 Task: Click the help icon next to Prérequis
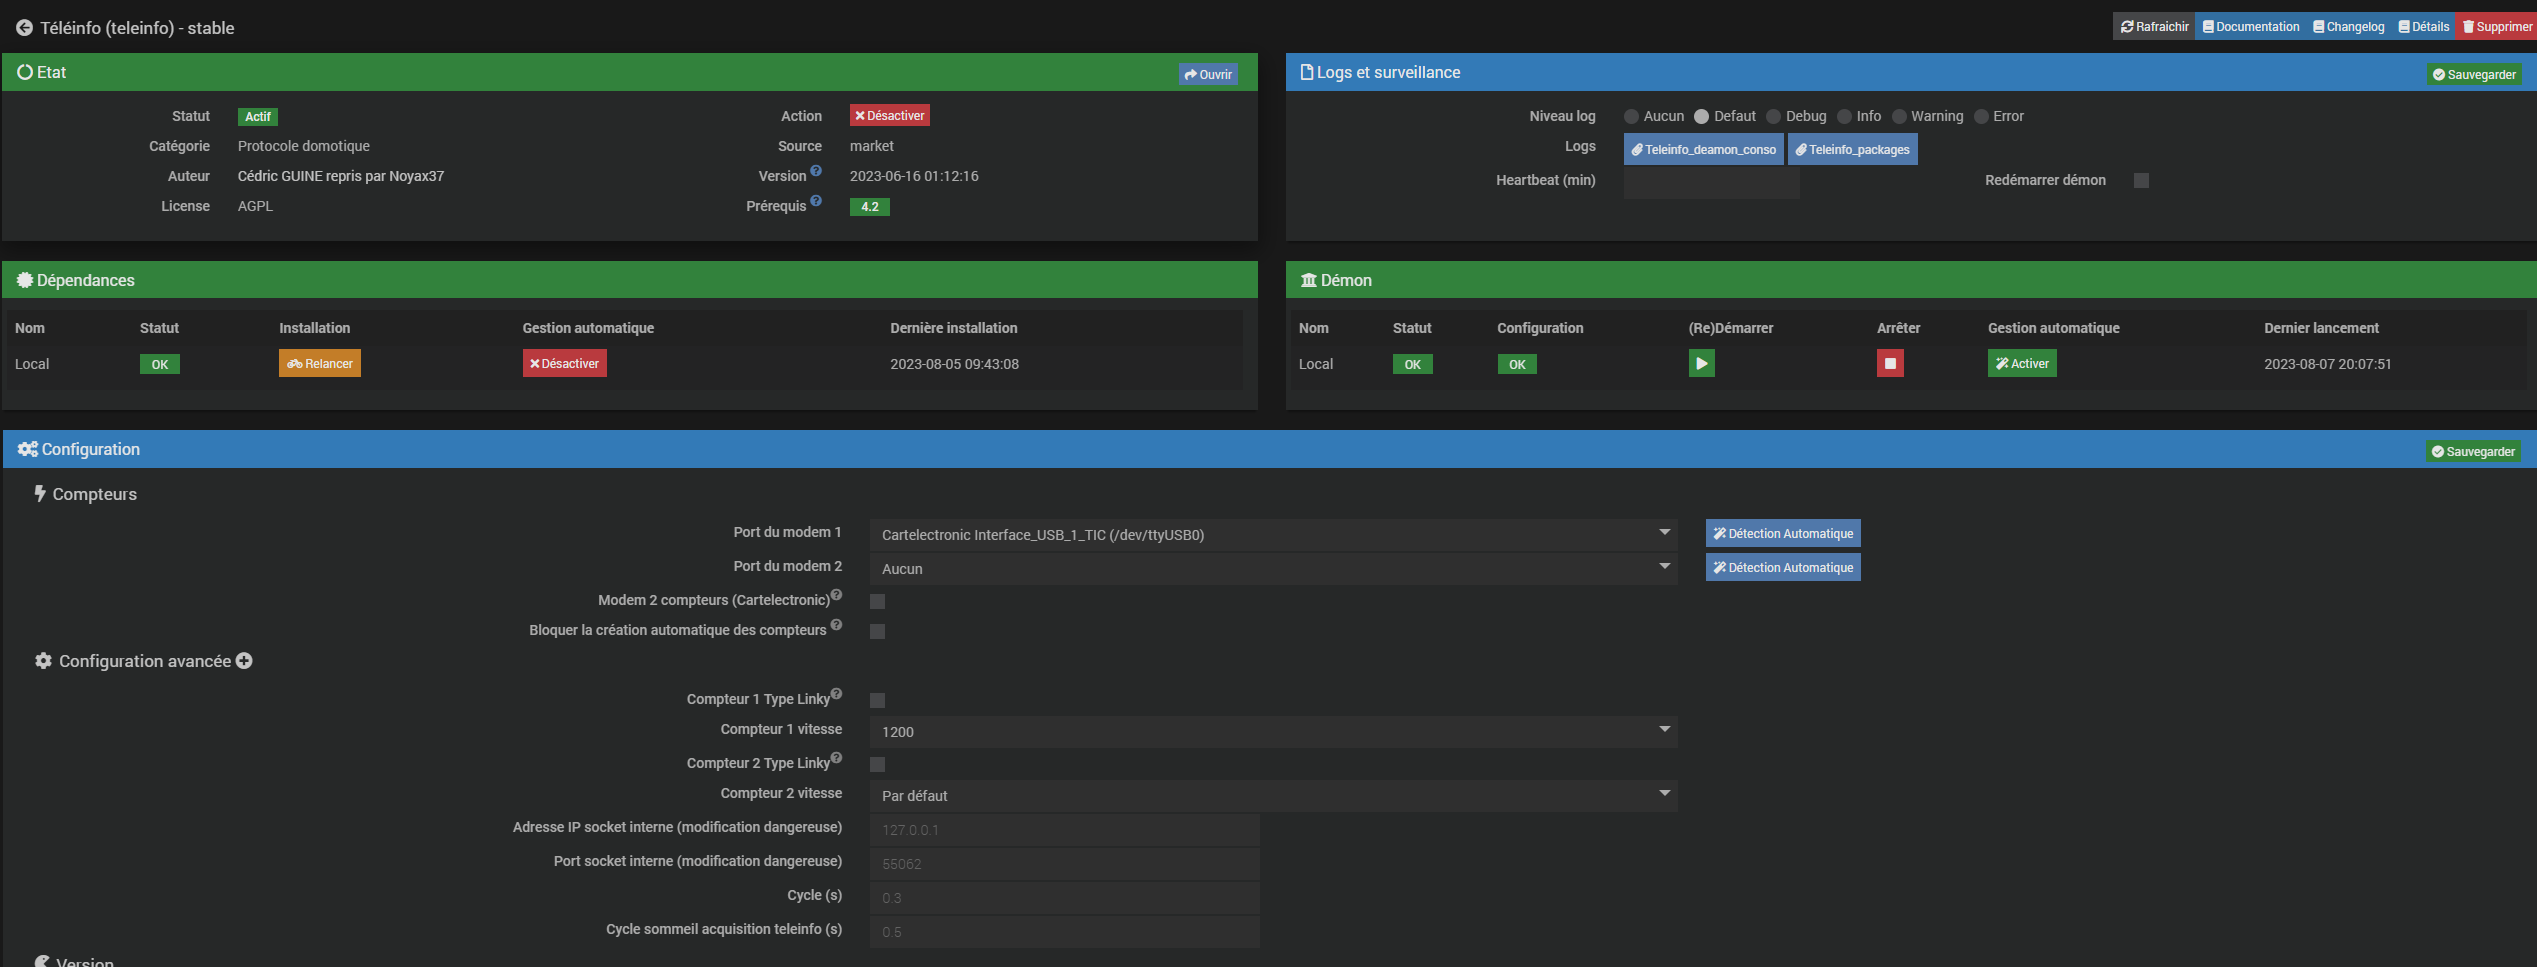(816, 201)
